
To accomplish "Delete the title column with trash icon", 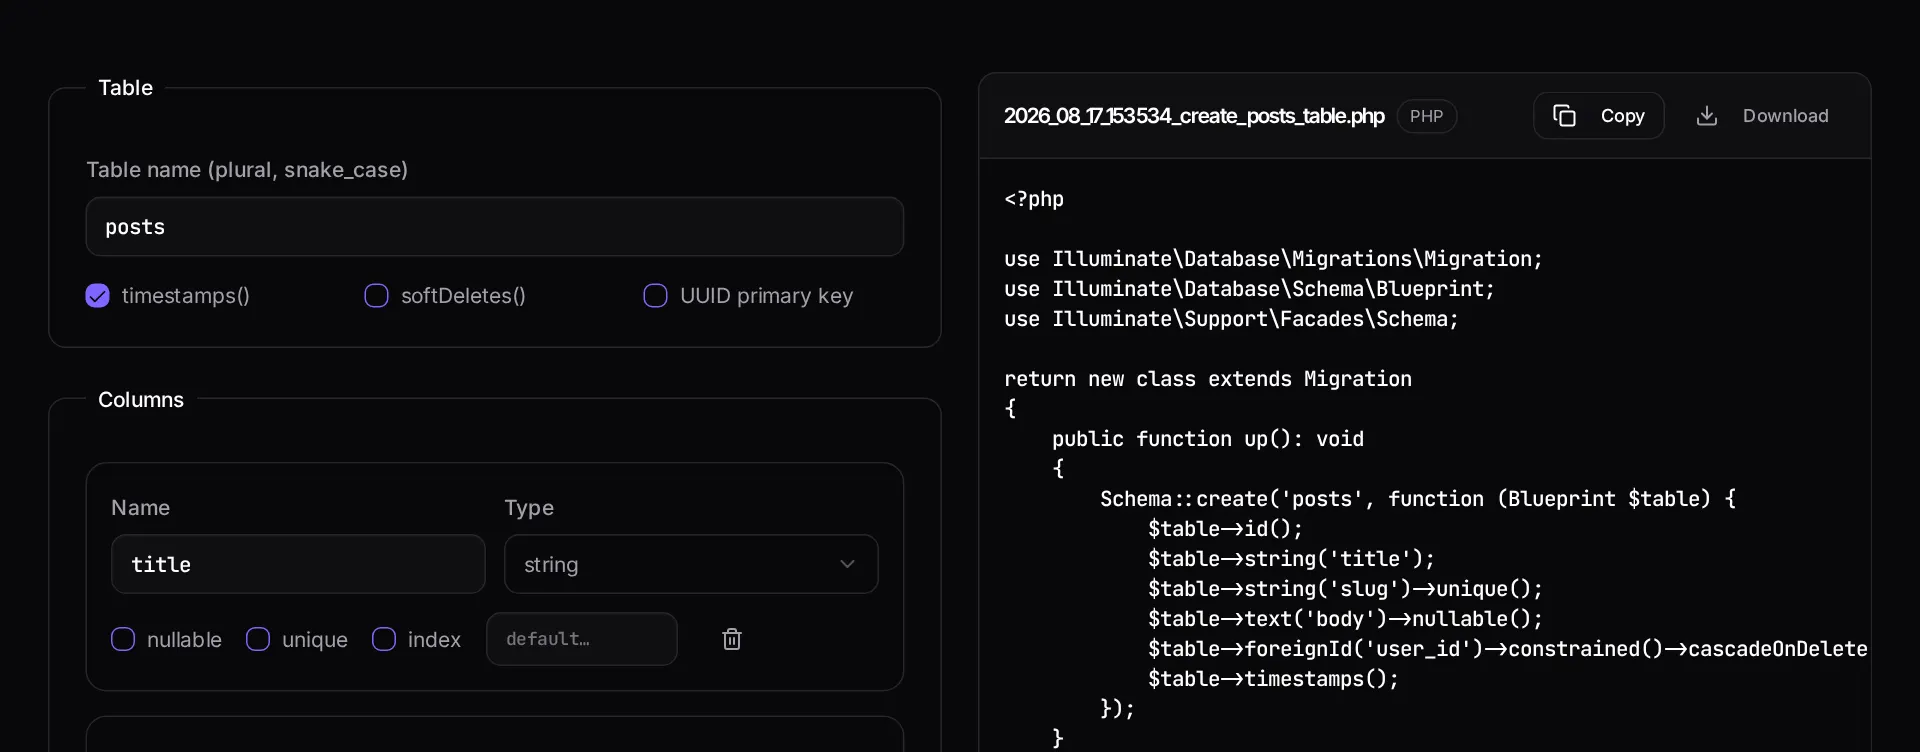I will pos(732,639).
